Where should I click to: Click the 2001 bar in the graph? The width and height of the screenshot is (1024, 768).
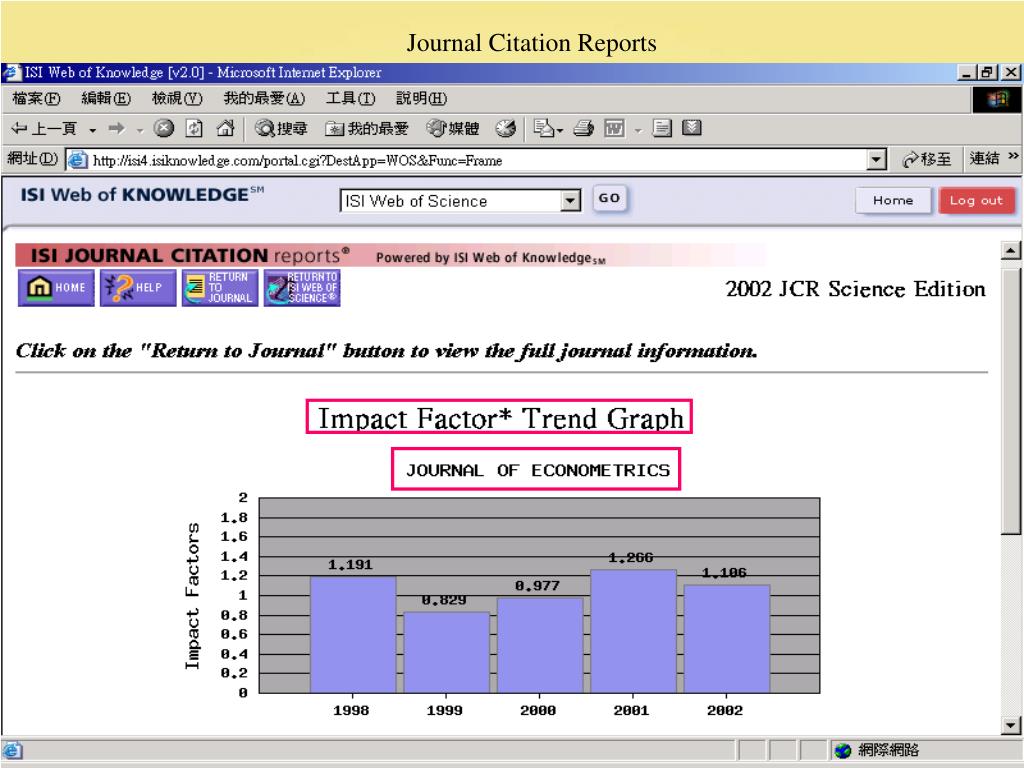633,631
